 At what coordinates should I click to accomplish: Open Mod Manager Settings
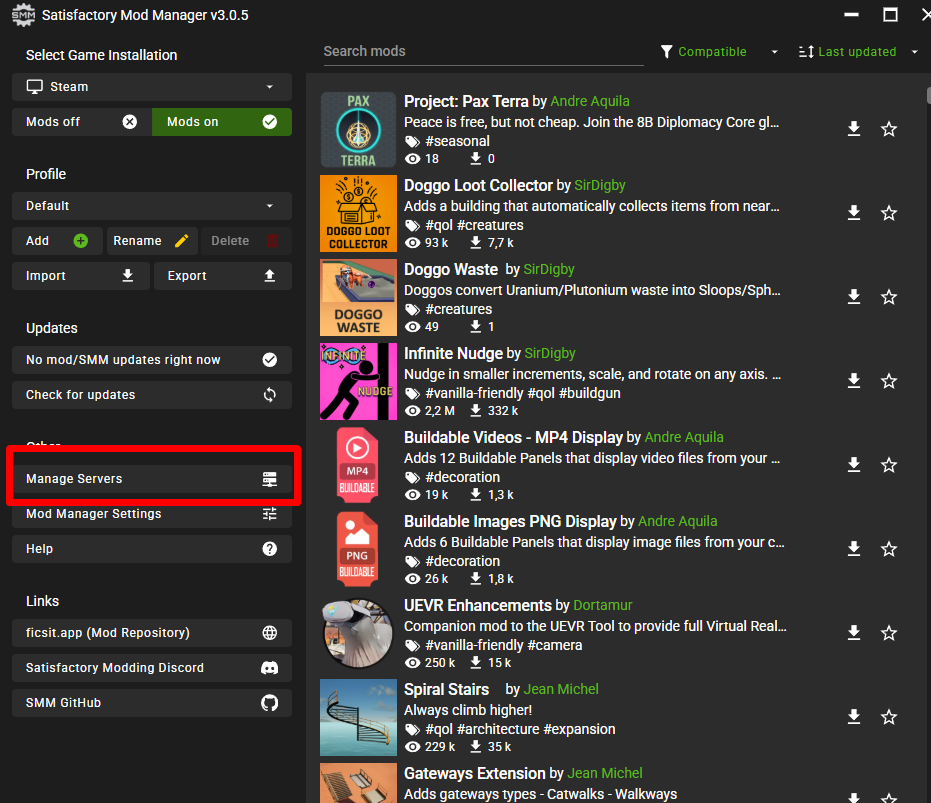click(x=152, y=514)
